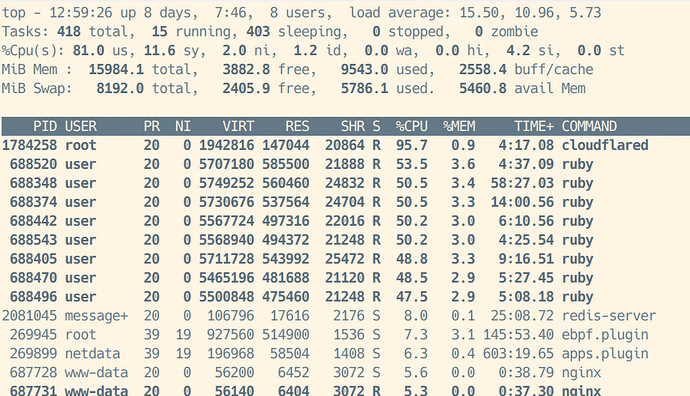Click PID 688348 ruby process
The width and height of the screenshot is (690, 396).
(345, 183)
